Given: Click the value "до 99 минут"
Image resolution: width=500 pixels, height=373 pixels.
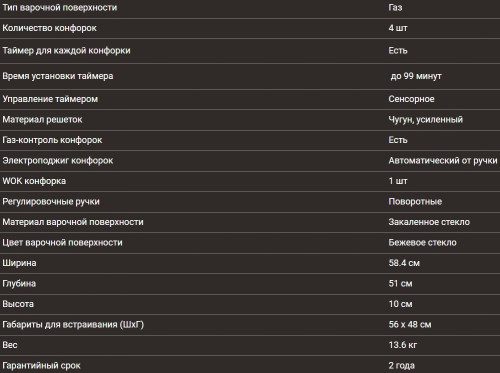Looking at the screenshot, I should tap(416, 76).
